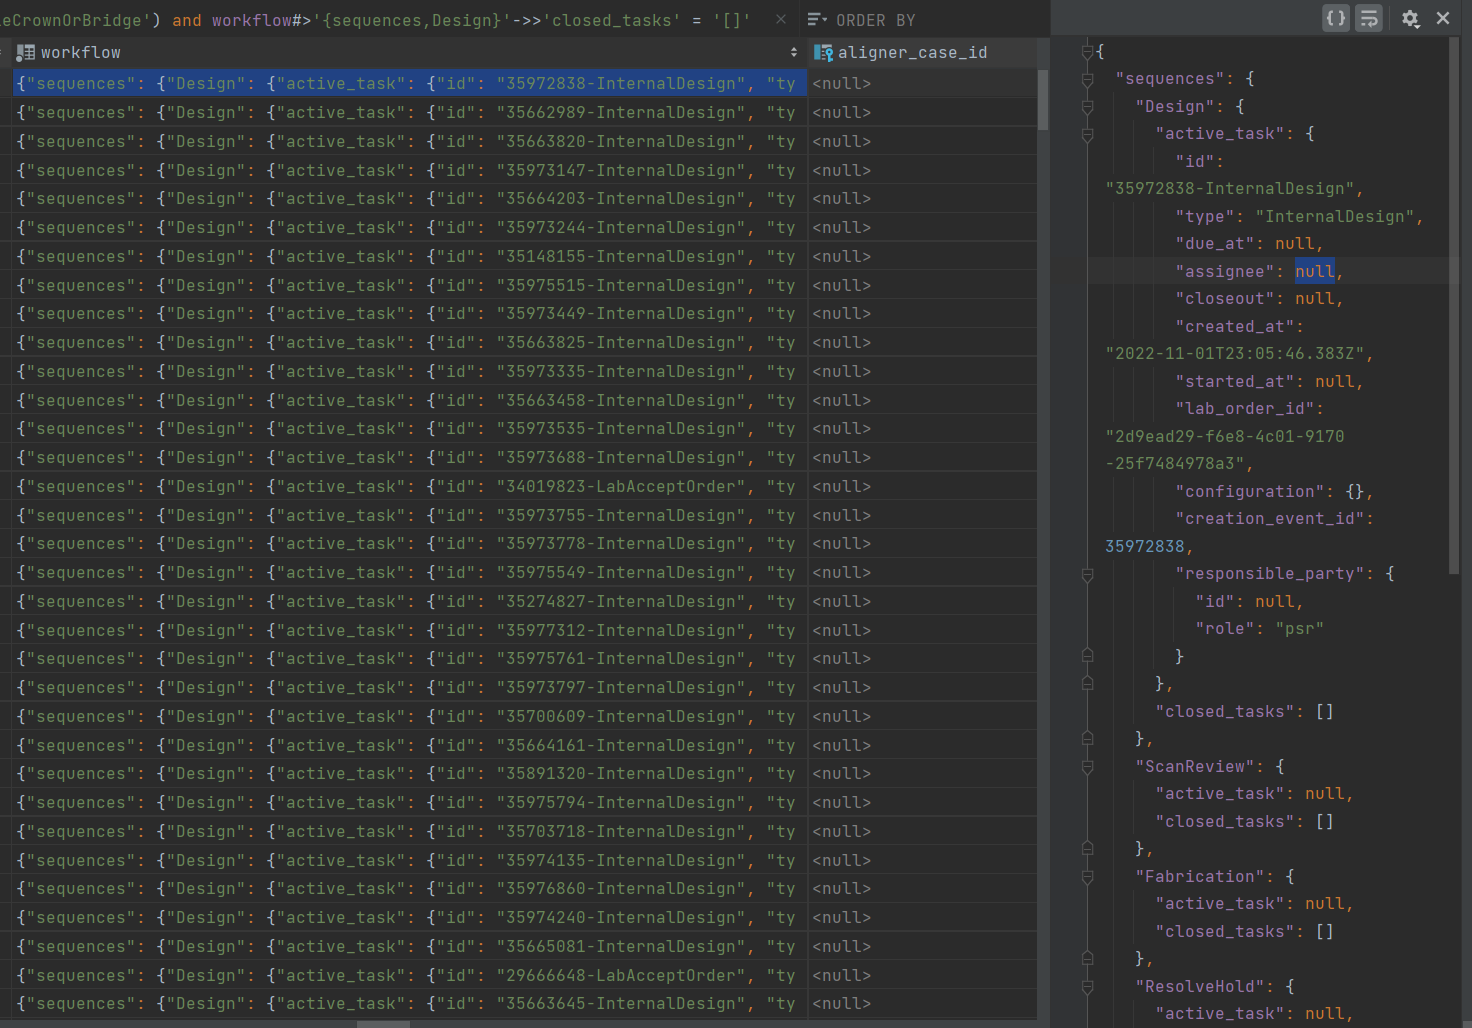This screenshot has height=1028, width=1472.
Task: Select row with id 35975515-InternalDesign
Action: tap(410, 286)
